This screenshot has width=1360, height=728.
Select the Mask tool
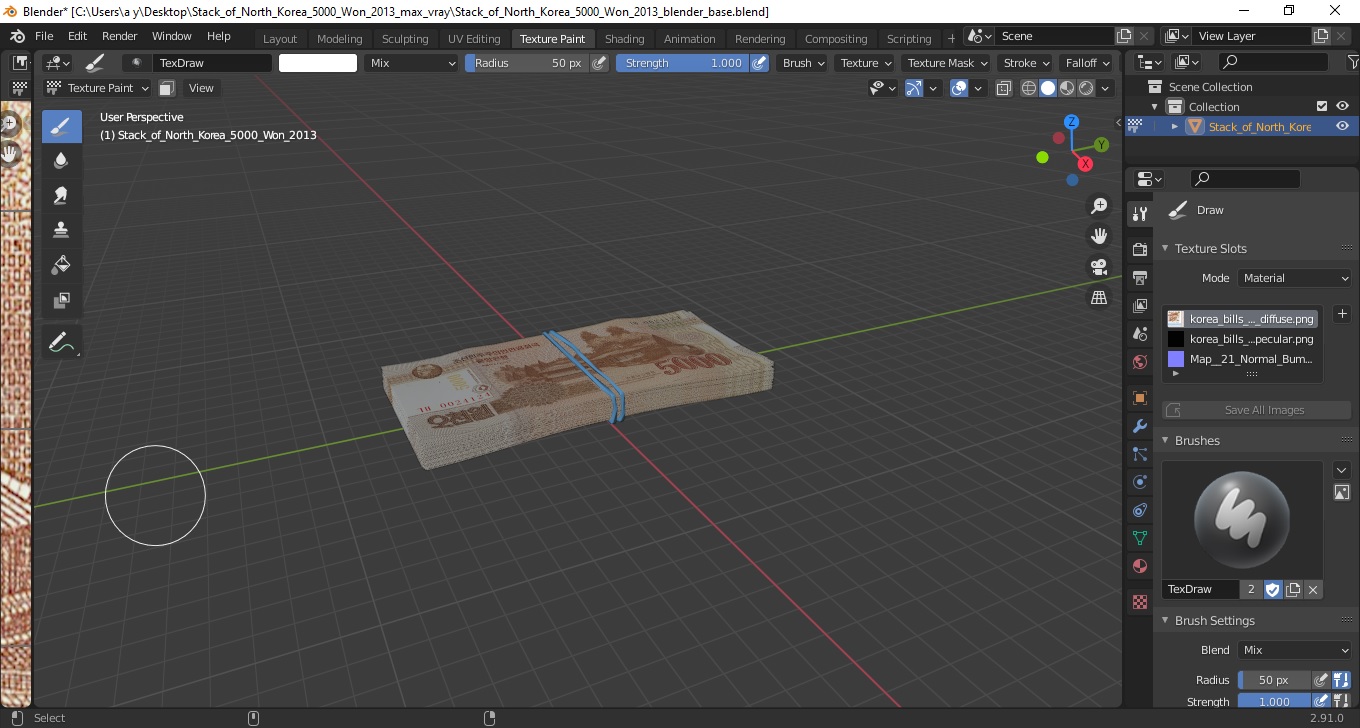tap(61, 300)
